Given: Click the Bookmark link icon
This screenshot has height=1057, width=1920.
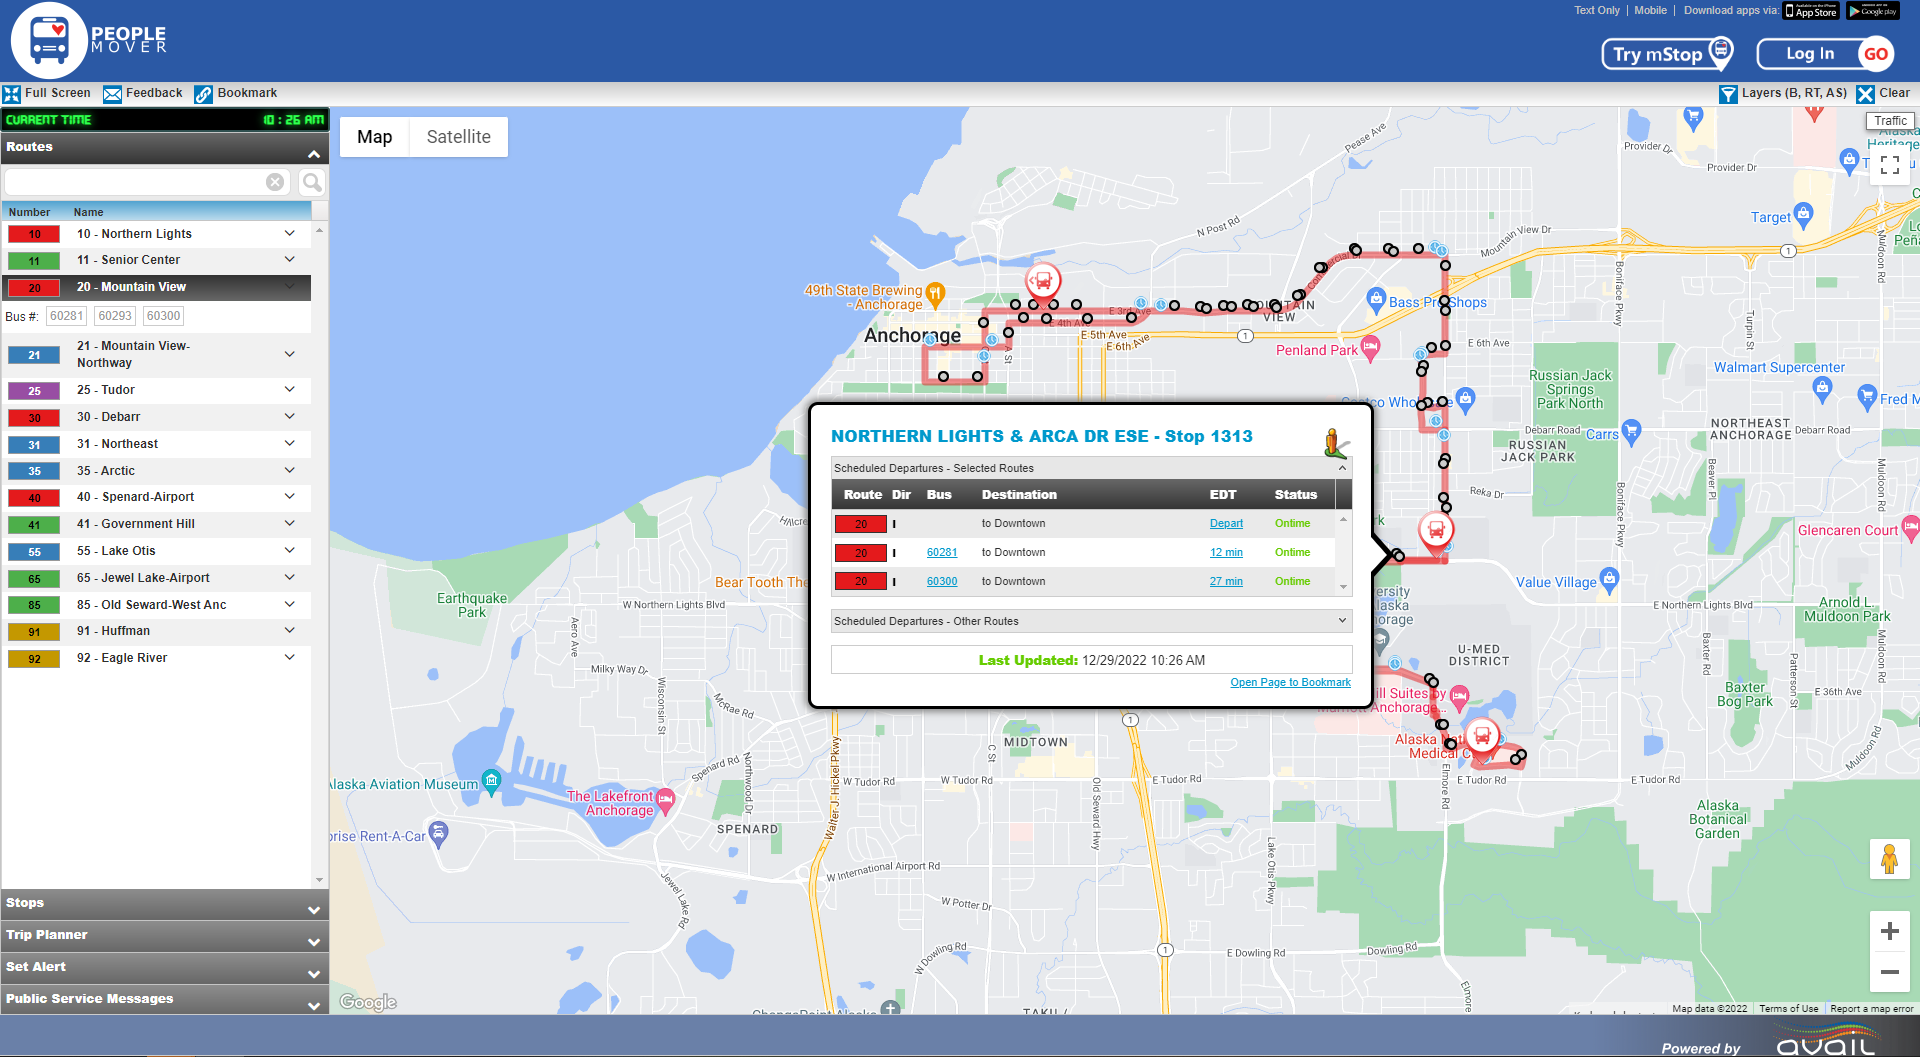Looking at the screenshot, I should 203,94.
